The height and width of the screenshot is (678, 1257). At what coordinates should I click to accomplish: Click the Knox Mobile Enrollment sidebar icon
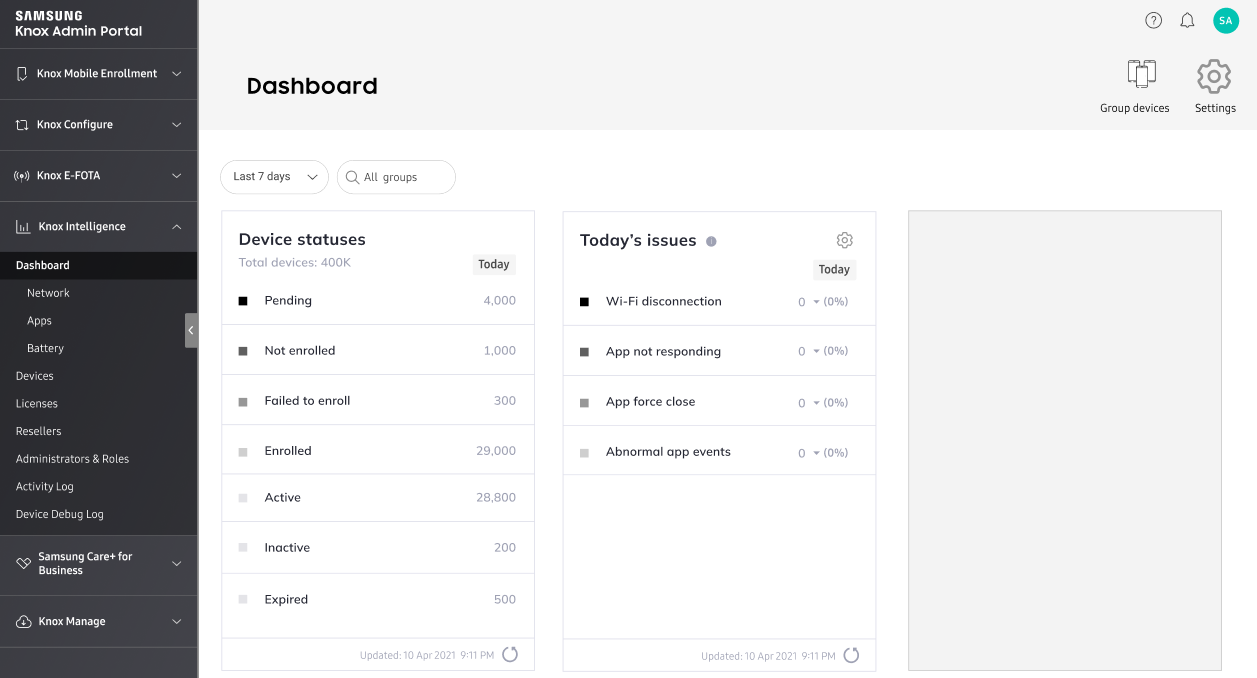click(x=22, y=74)
